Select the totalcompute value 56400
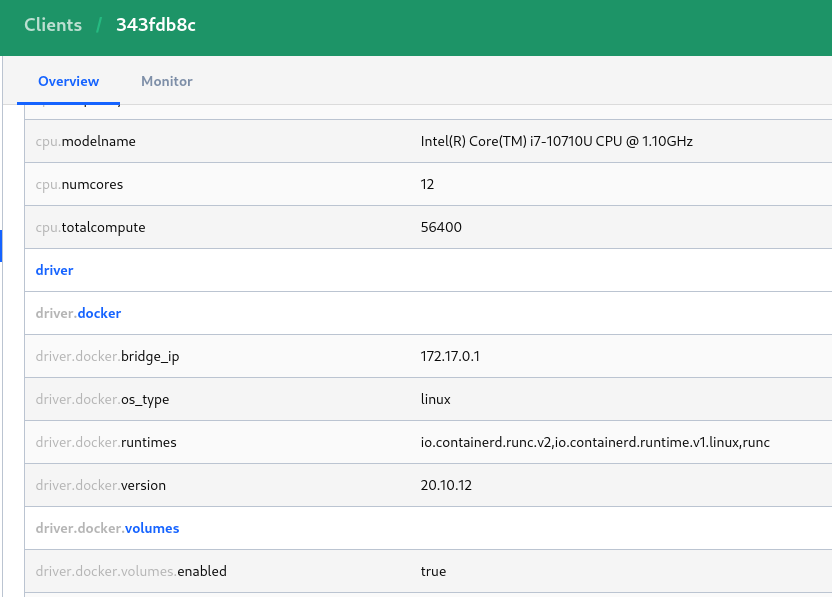This screenshot has width=832, height=597. tap(441, 227)
